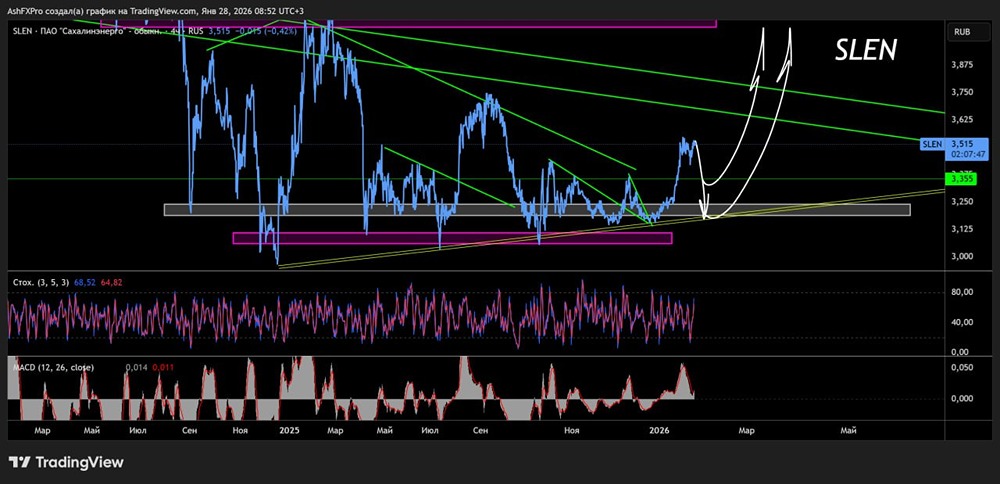
Task: Click the red MACD value 0,011
Action: pos(163,367)
